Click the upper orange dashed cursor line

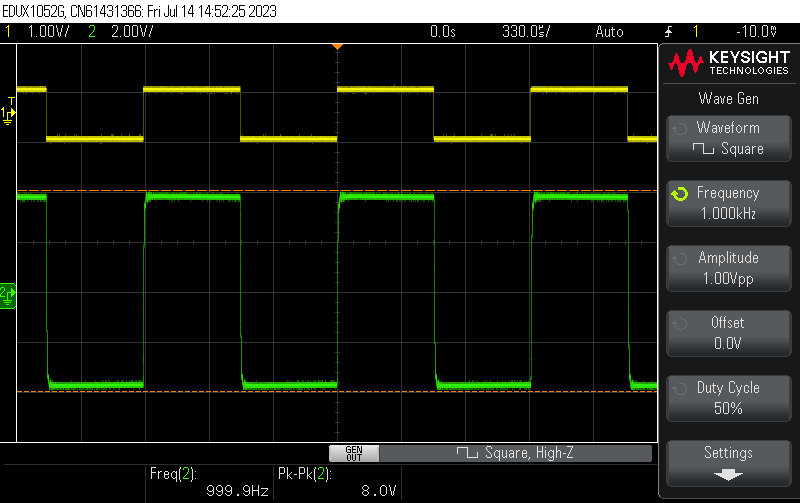(x=337, y=190)
